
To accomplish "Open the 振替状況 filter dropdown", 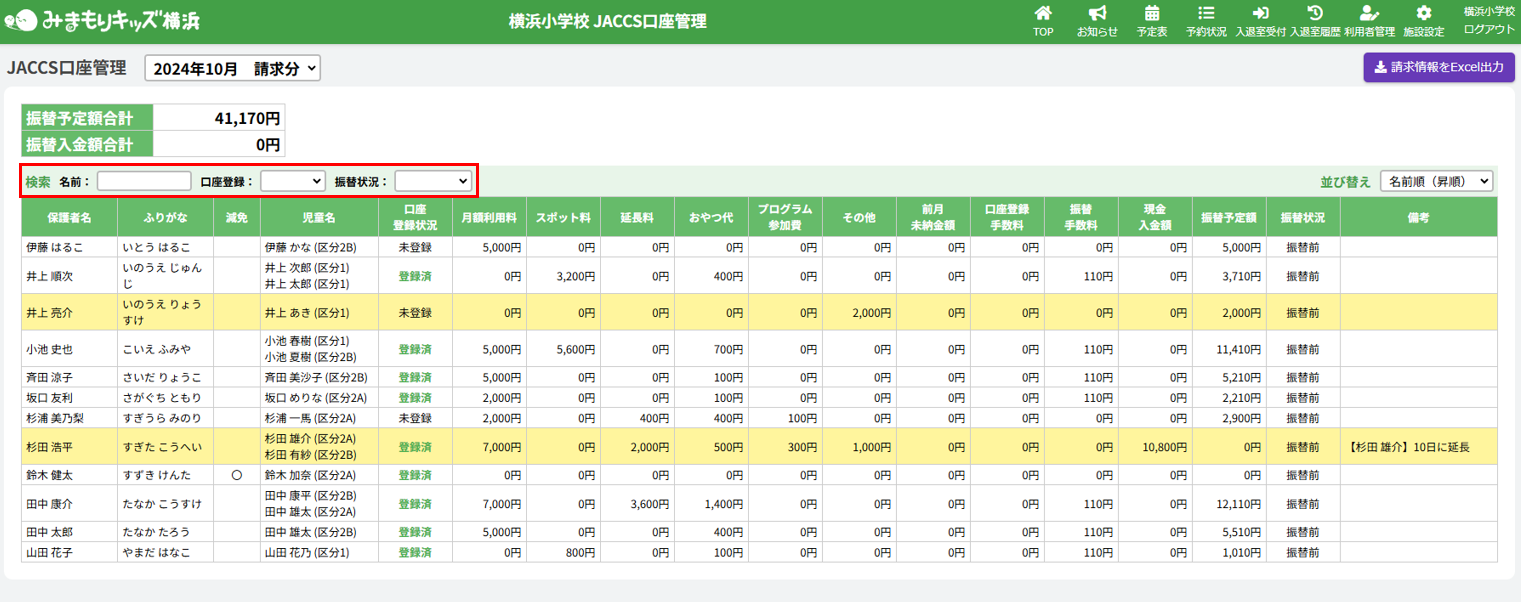I will pos(433,181).
